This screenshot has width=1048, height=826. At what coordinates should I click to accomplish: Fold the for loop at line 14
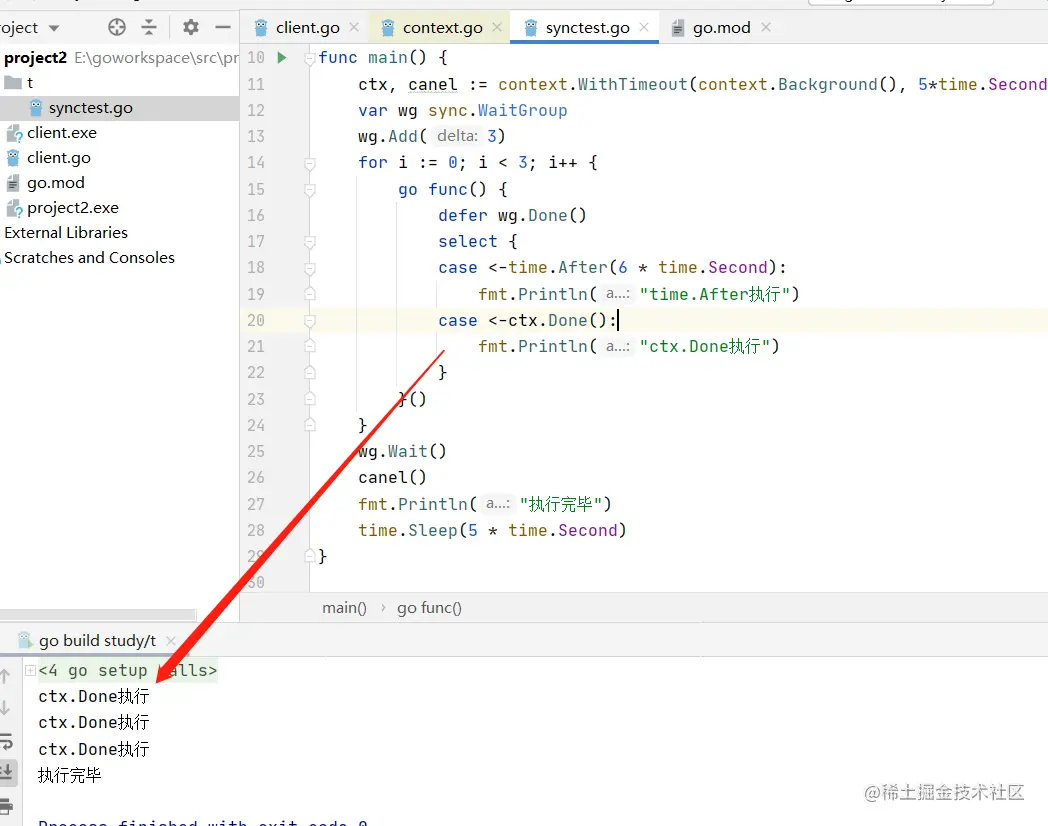(309, 163)
